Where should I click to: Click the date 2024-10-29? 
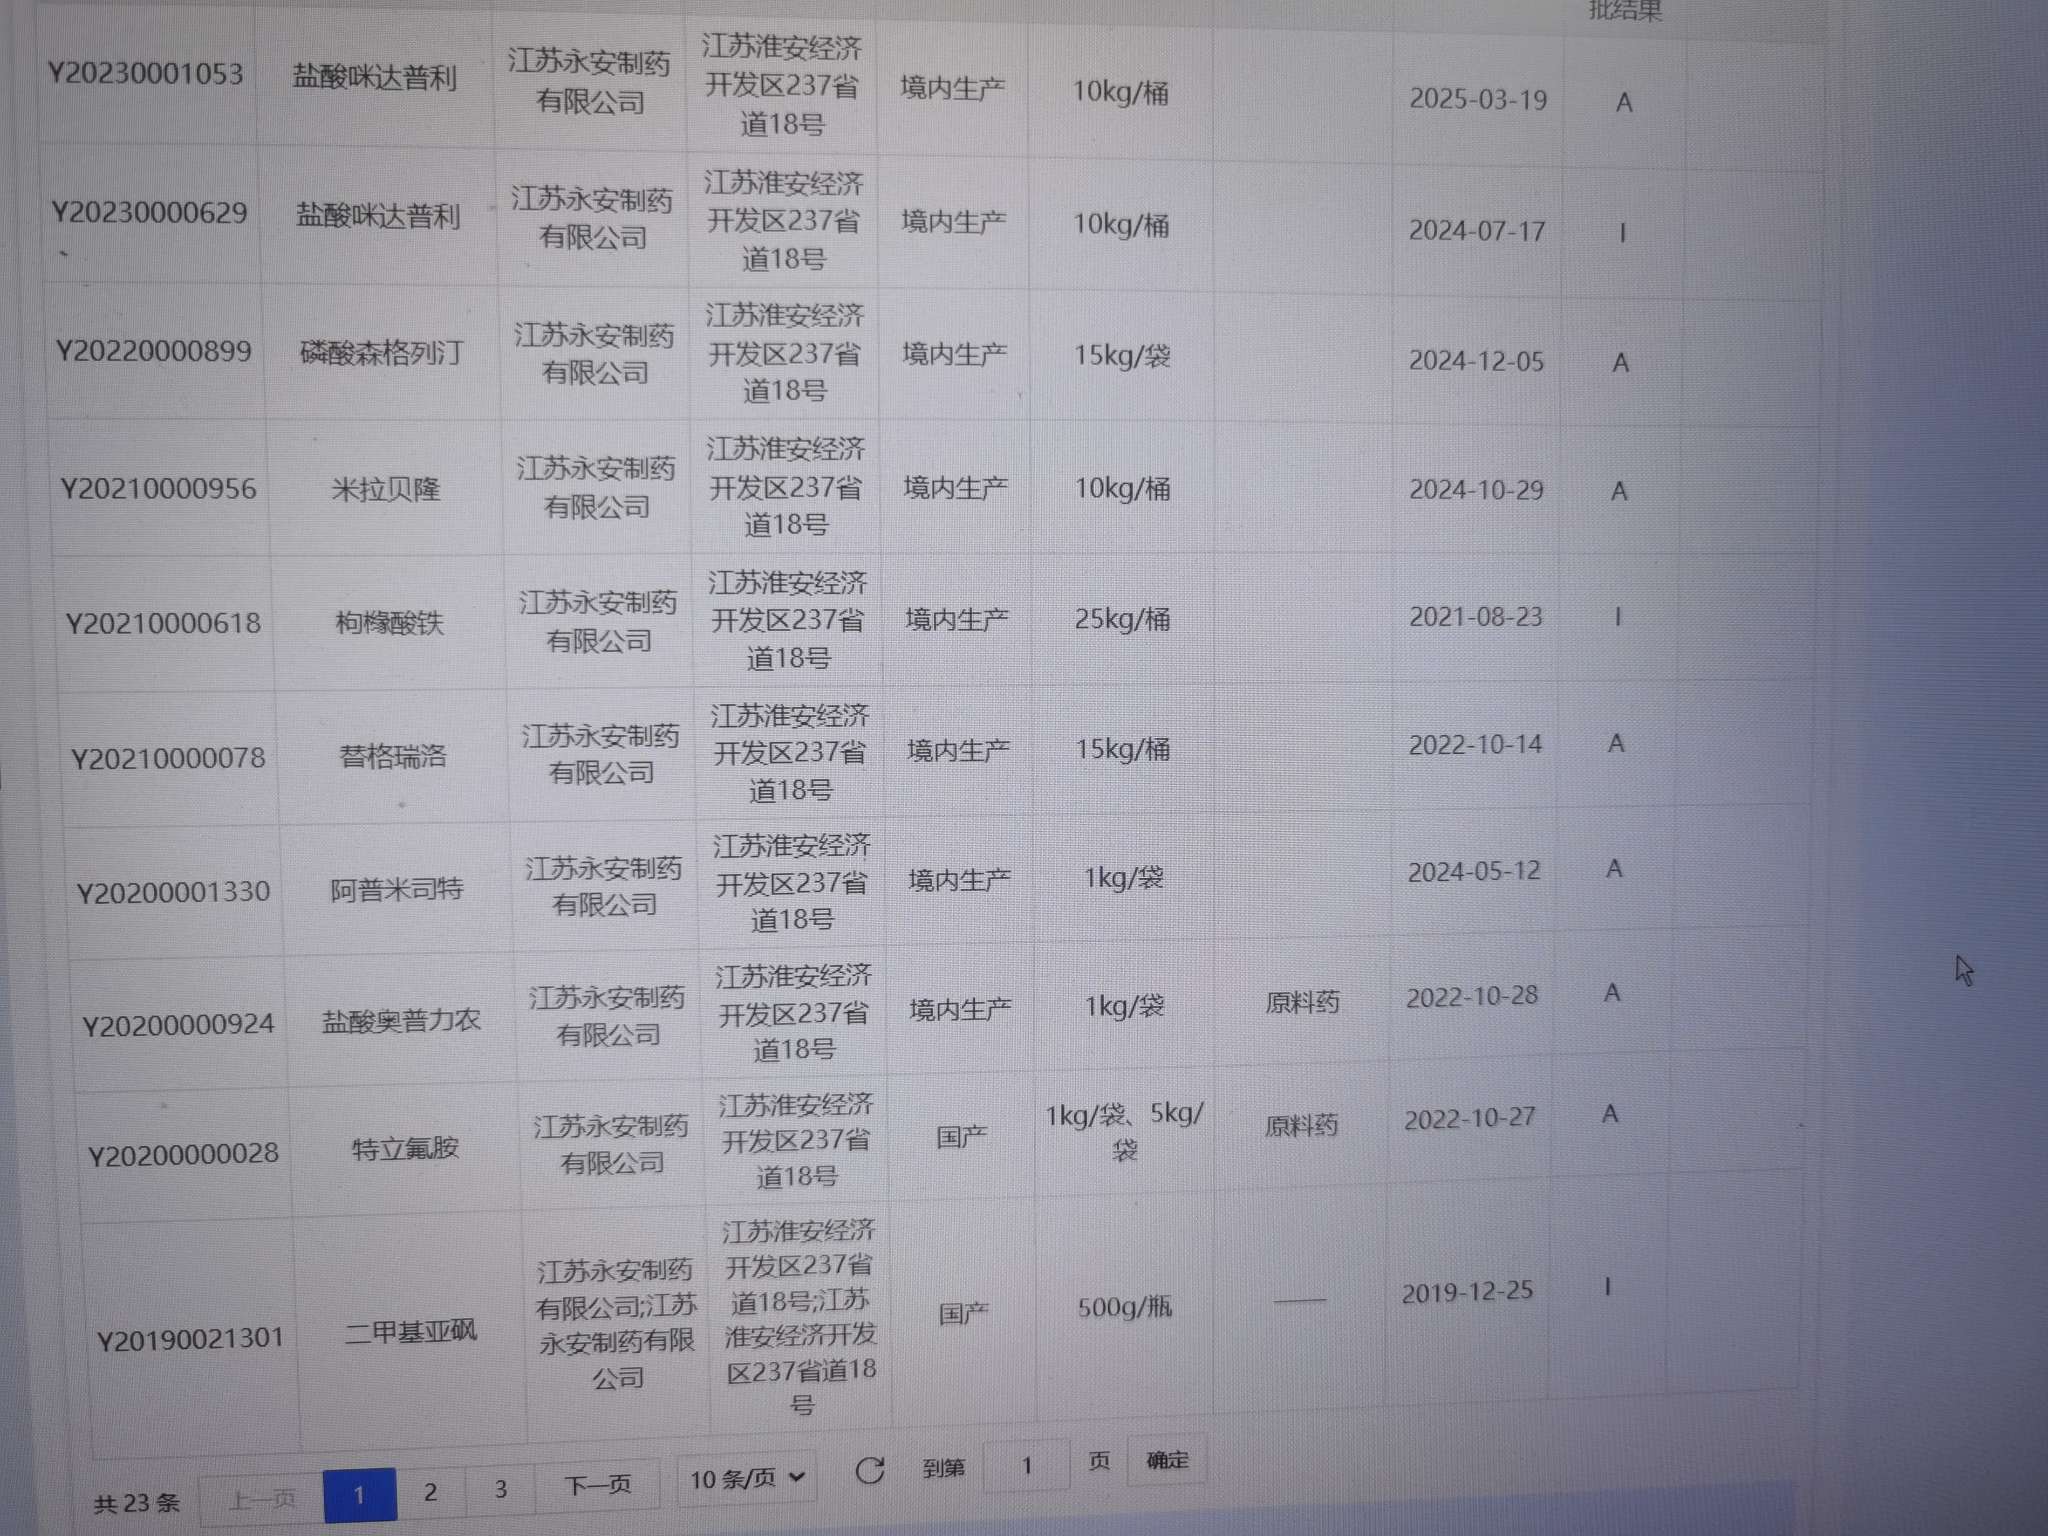pyautogui.click(x=1476, y=489)
